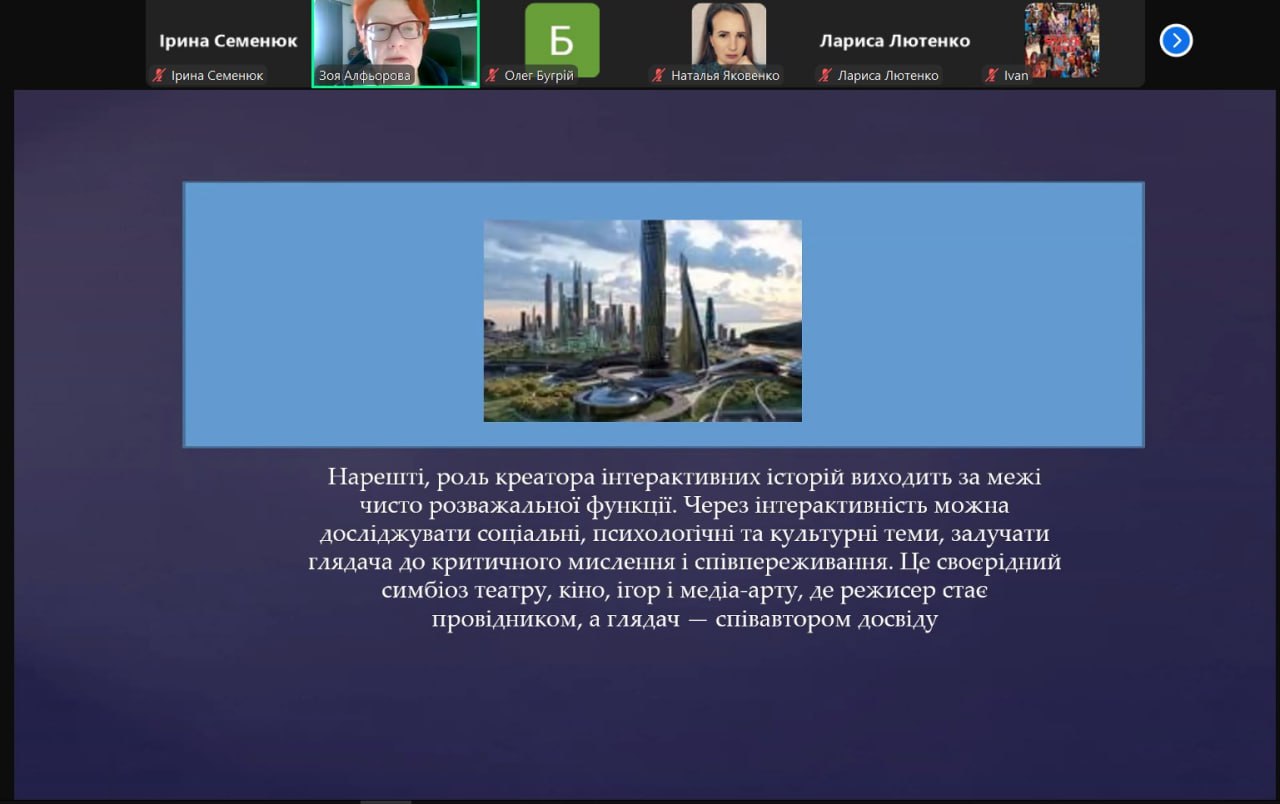Click Наталья Яковенко's muted microphone icon

coord(658,75)
